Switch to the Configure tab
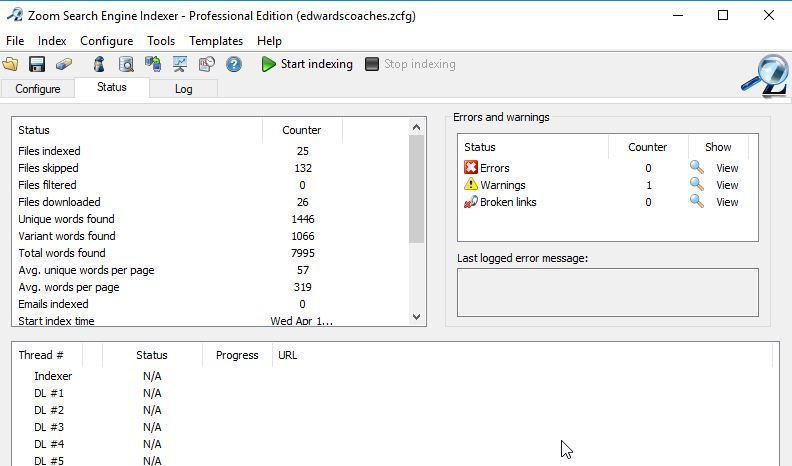This screenshot has height=466, width=792. [x=37, y=88]
